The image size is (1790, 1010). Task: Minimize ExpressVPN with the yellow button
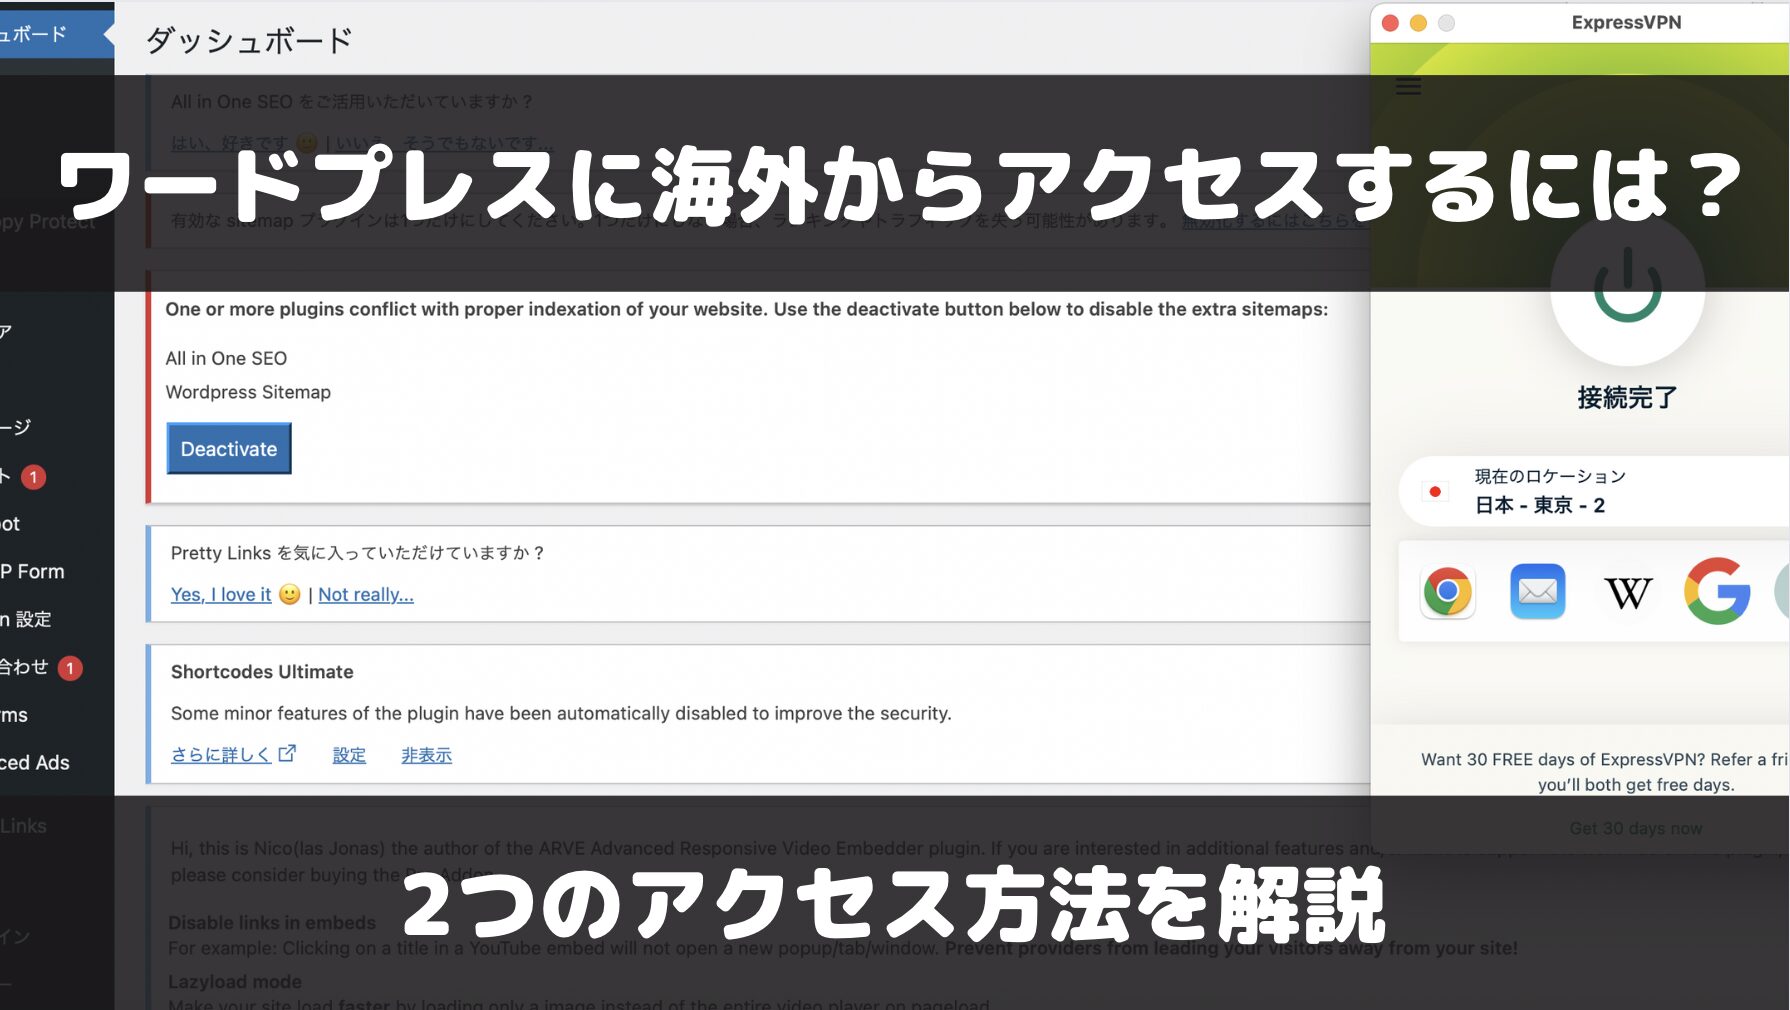(1418, 23)
